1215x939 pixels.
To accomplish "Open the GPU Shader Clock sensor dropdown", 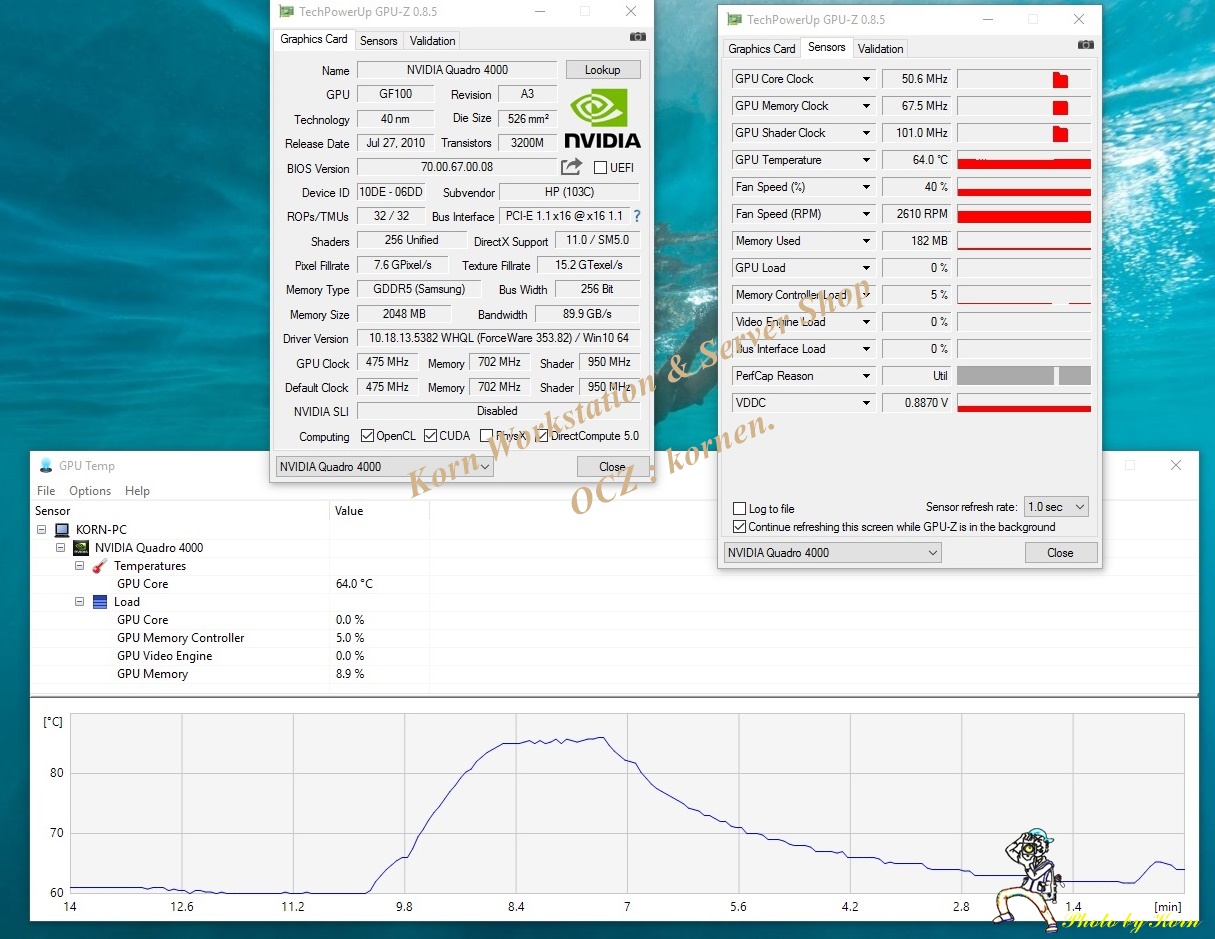I will pos(866,133).
